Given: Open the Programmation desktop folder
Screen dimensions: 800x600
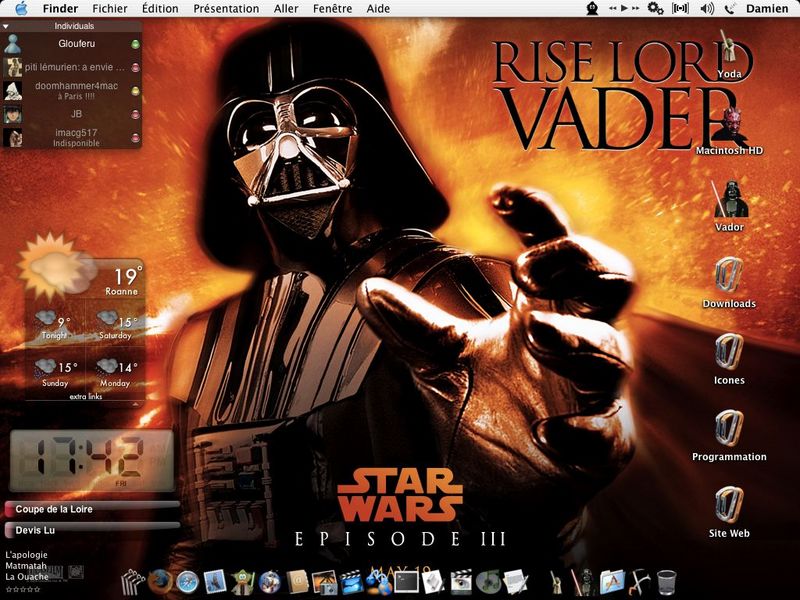Looking at the screenshot, I should tap(729, 436).
